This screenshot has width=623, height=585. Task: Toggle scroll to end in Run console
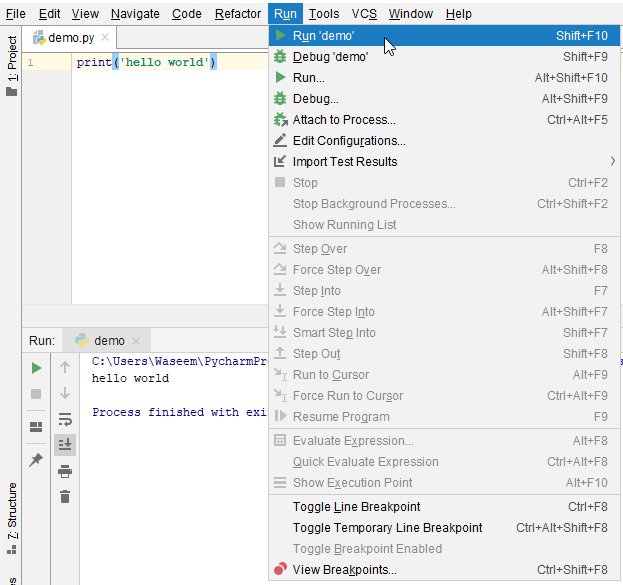tap(65, 444)
